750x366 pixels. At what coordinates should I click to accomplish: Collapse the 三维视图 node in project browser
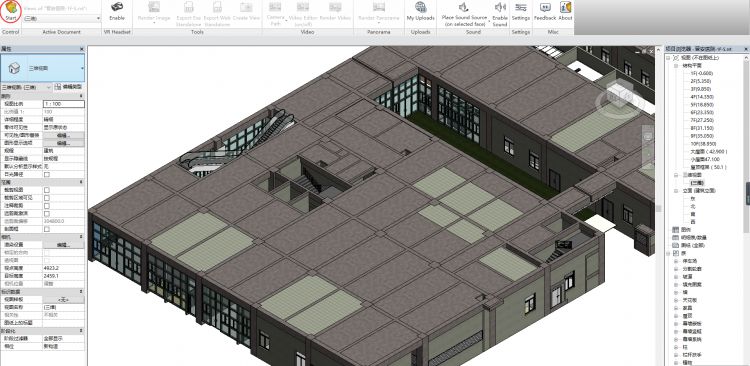(x=676, y=175)
